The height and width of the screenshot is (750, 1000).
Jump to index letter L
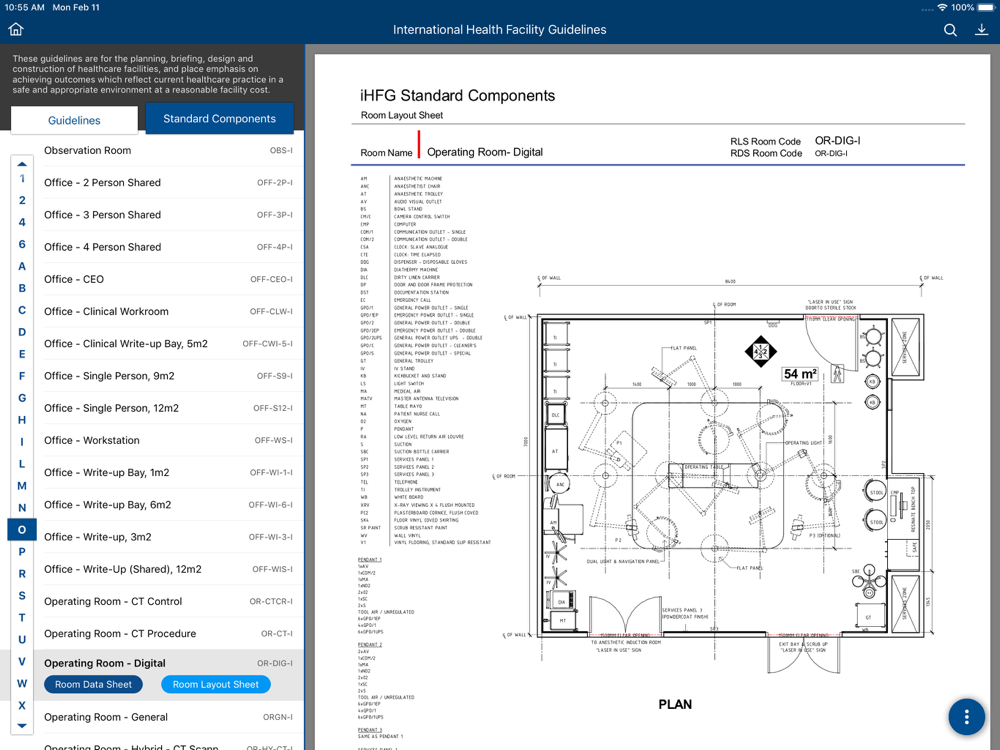tap(22, 464)
